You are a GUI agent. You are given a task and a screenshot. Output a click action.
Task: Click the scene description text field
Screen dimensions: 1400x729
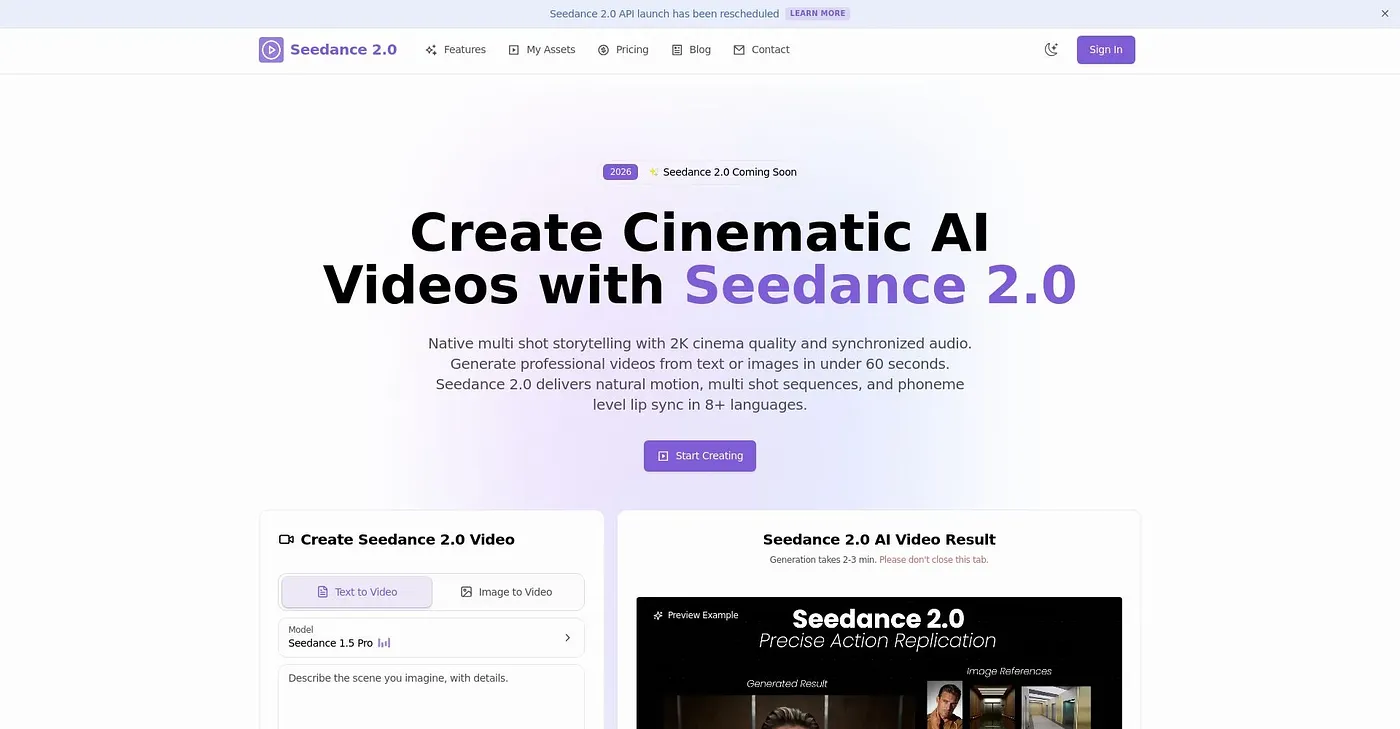431,697
